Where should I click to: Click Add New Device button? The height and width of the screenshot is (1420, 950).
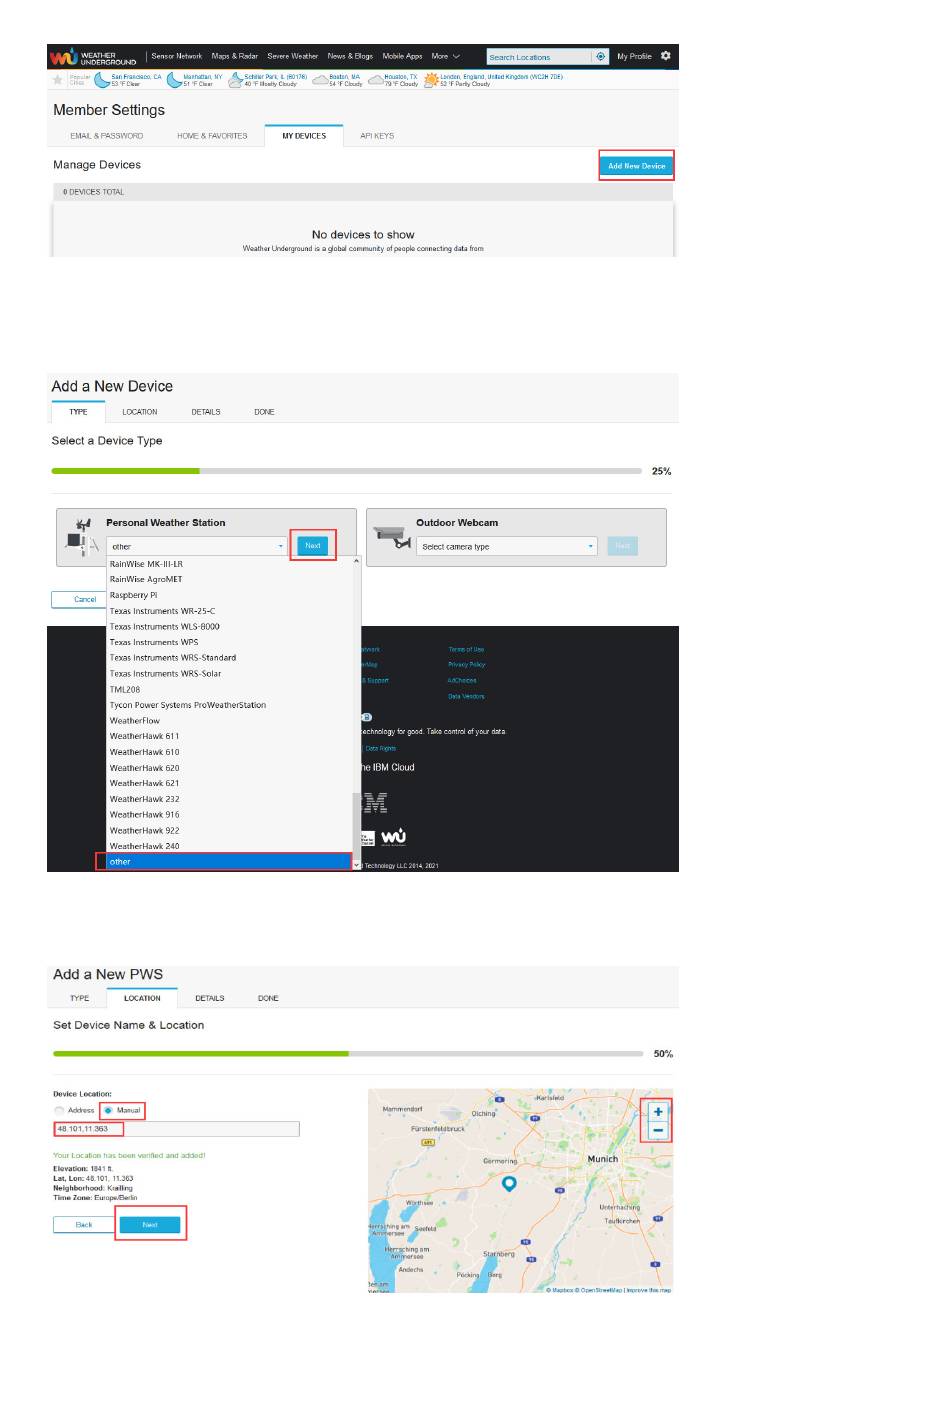point(637,166)
